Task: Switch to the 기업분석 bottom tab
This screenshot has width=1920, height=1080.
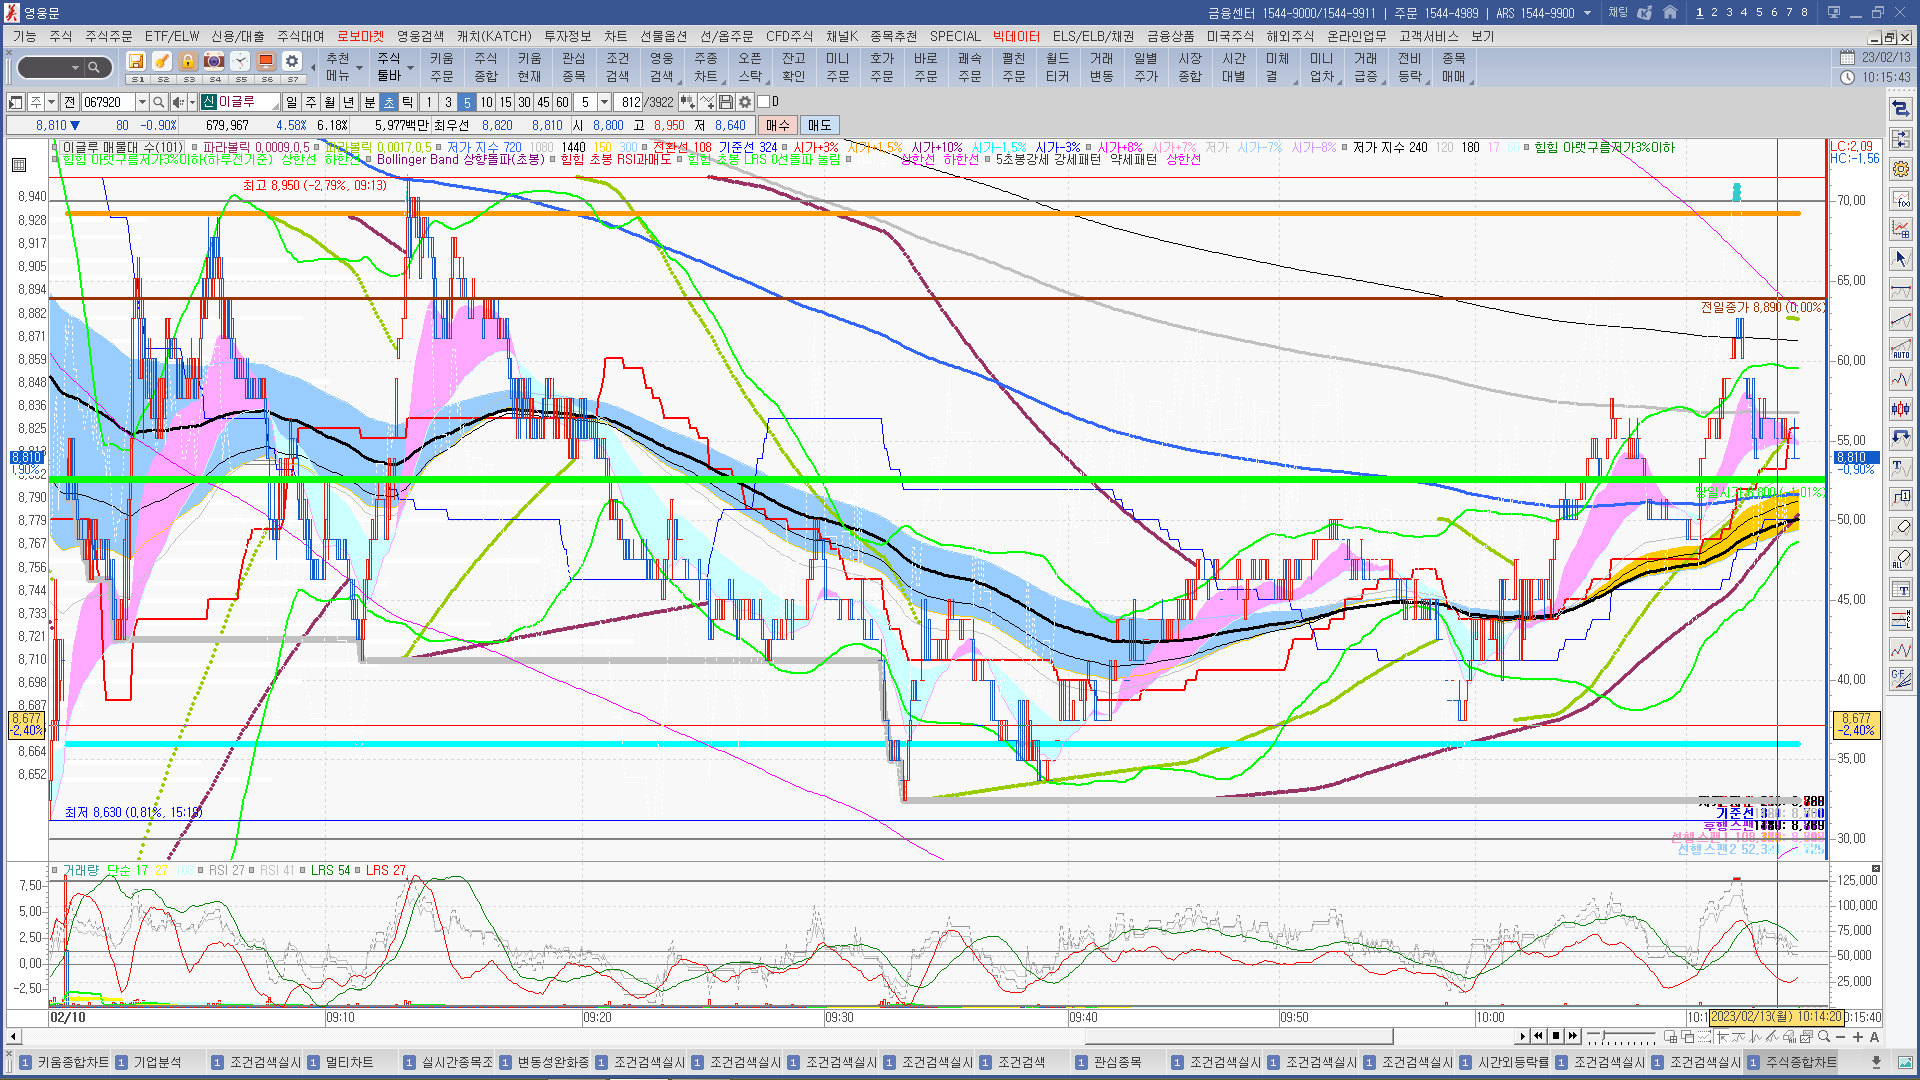Action: (157, 1062)
